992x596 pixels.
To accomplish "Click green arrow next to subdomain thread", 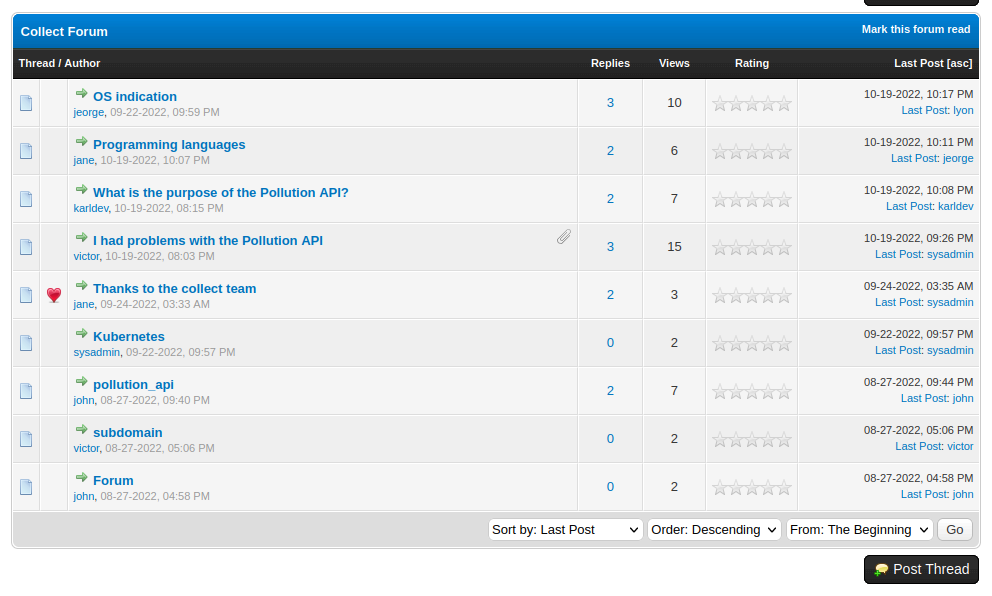I will 82,430.
